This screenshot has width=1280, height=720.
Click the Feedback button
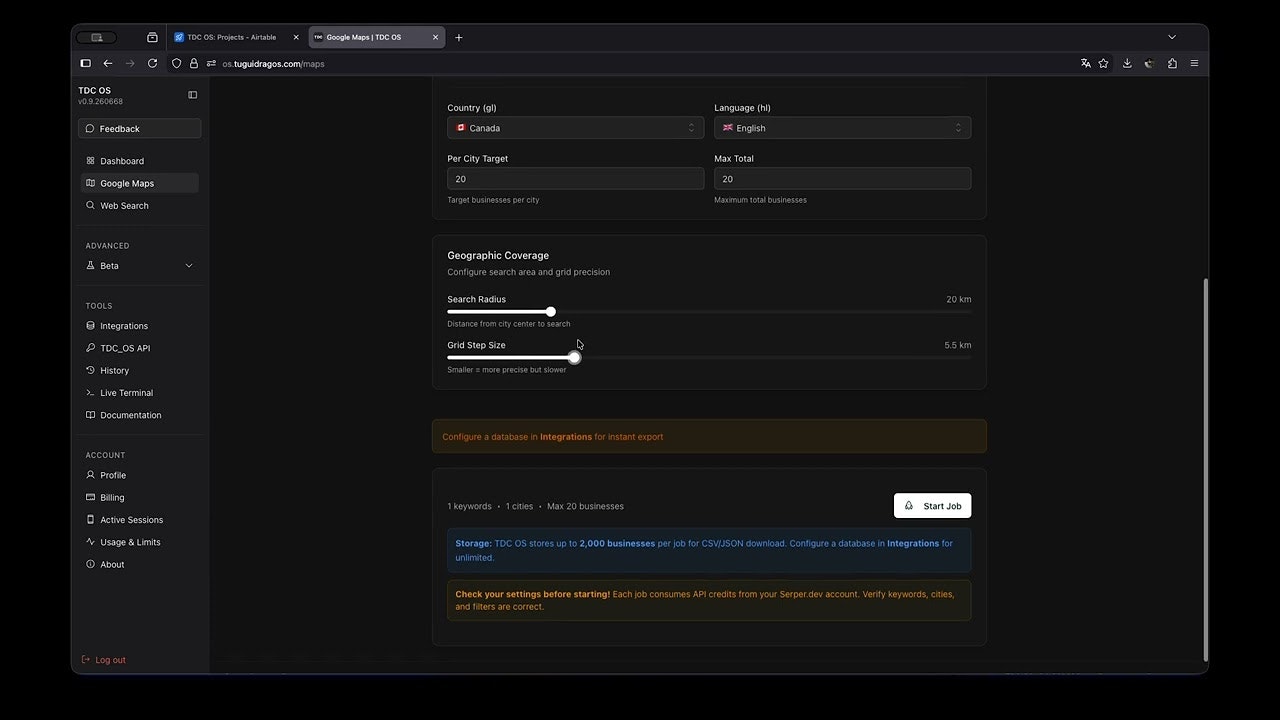tap(139, 129)
